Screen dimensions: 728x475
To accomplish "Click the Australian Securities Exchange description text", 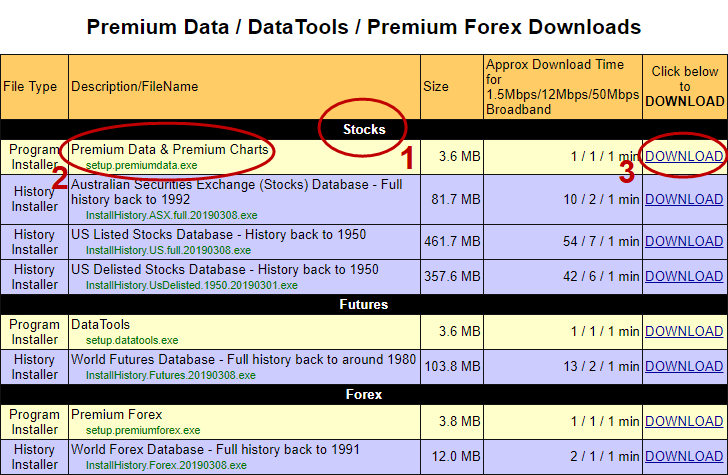I will [237, 192].
